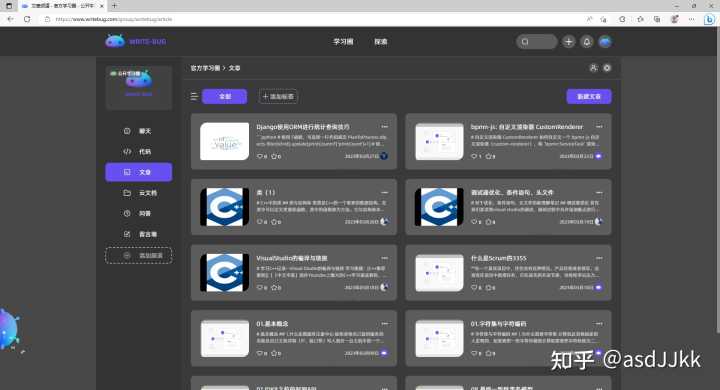The image size is (720, 390).
Task: Open the 01.基本概念 article title
Action: click(272, 324)
